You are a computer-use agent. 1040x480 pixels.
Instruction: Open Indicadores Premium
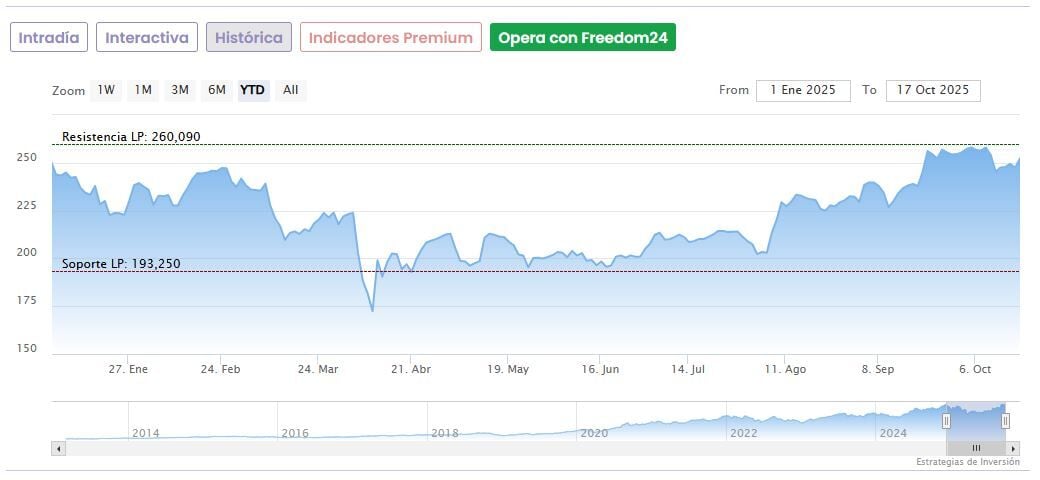click(x=390, y=38)
